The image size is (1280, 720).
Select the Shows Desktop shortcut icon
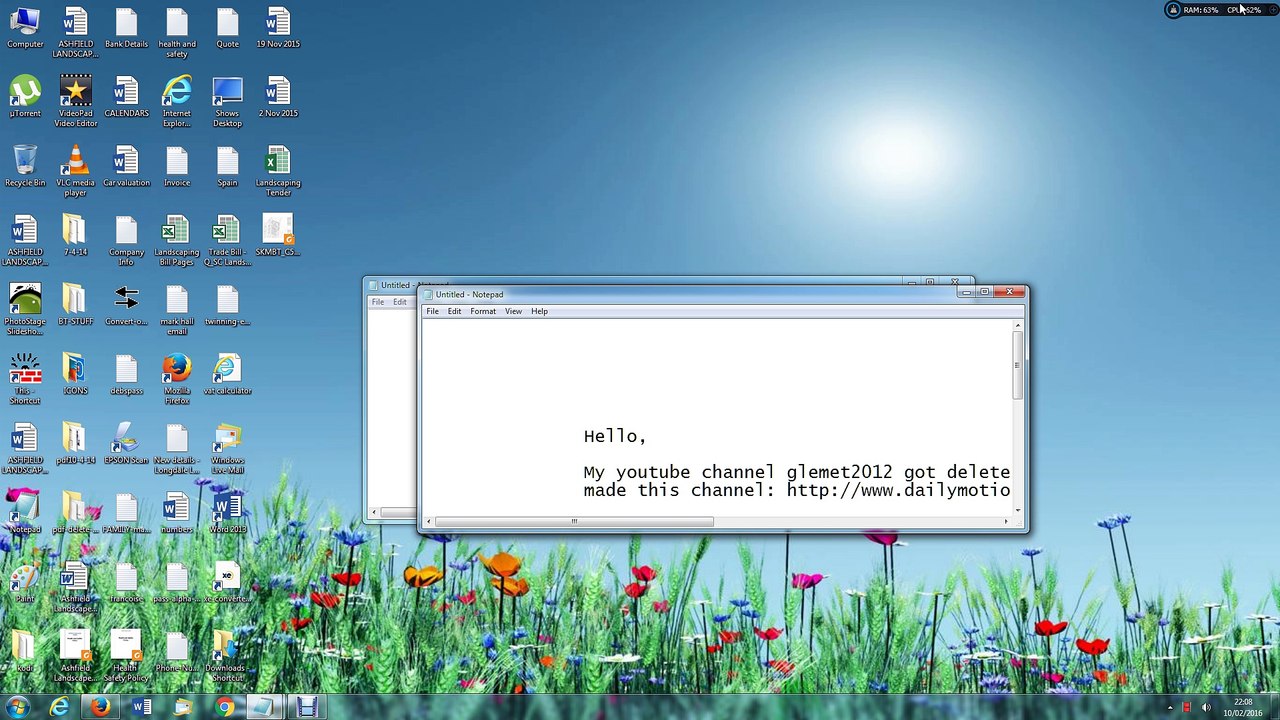227,102
